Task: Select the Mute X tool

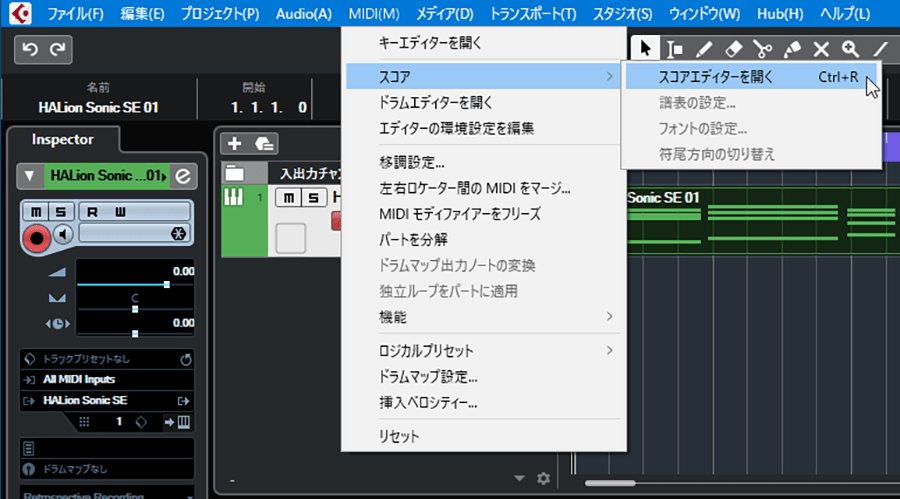Action: click(821, 49)
